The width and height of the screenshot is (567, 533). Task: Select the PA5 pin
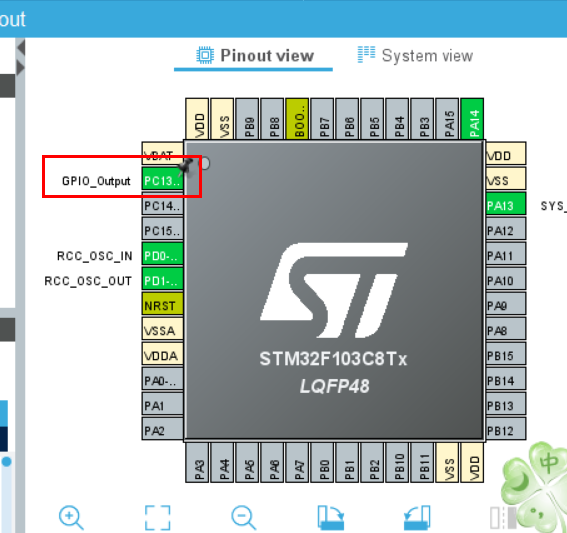pos(247,462)
